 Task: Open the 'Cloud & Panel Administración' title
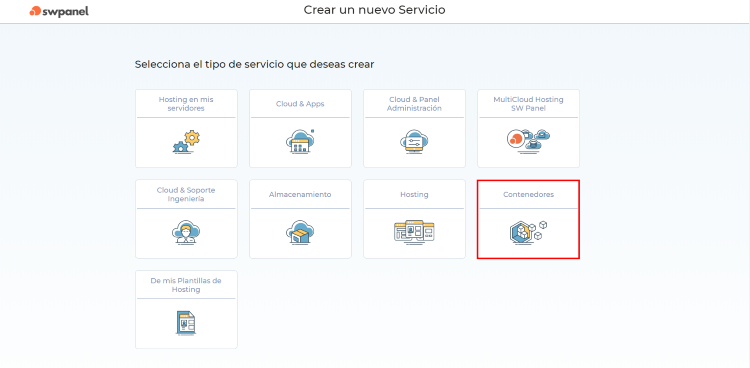click(x=414, y=104)
